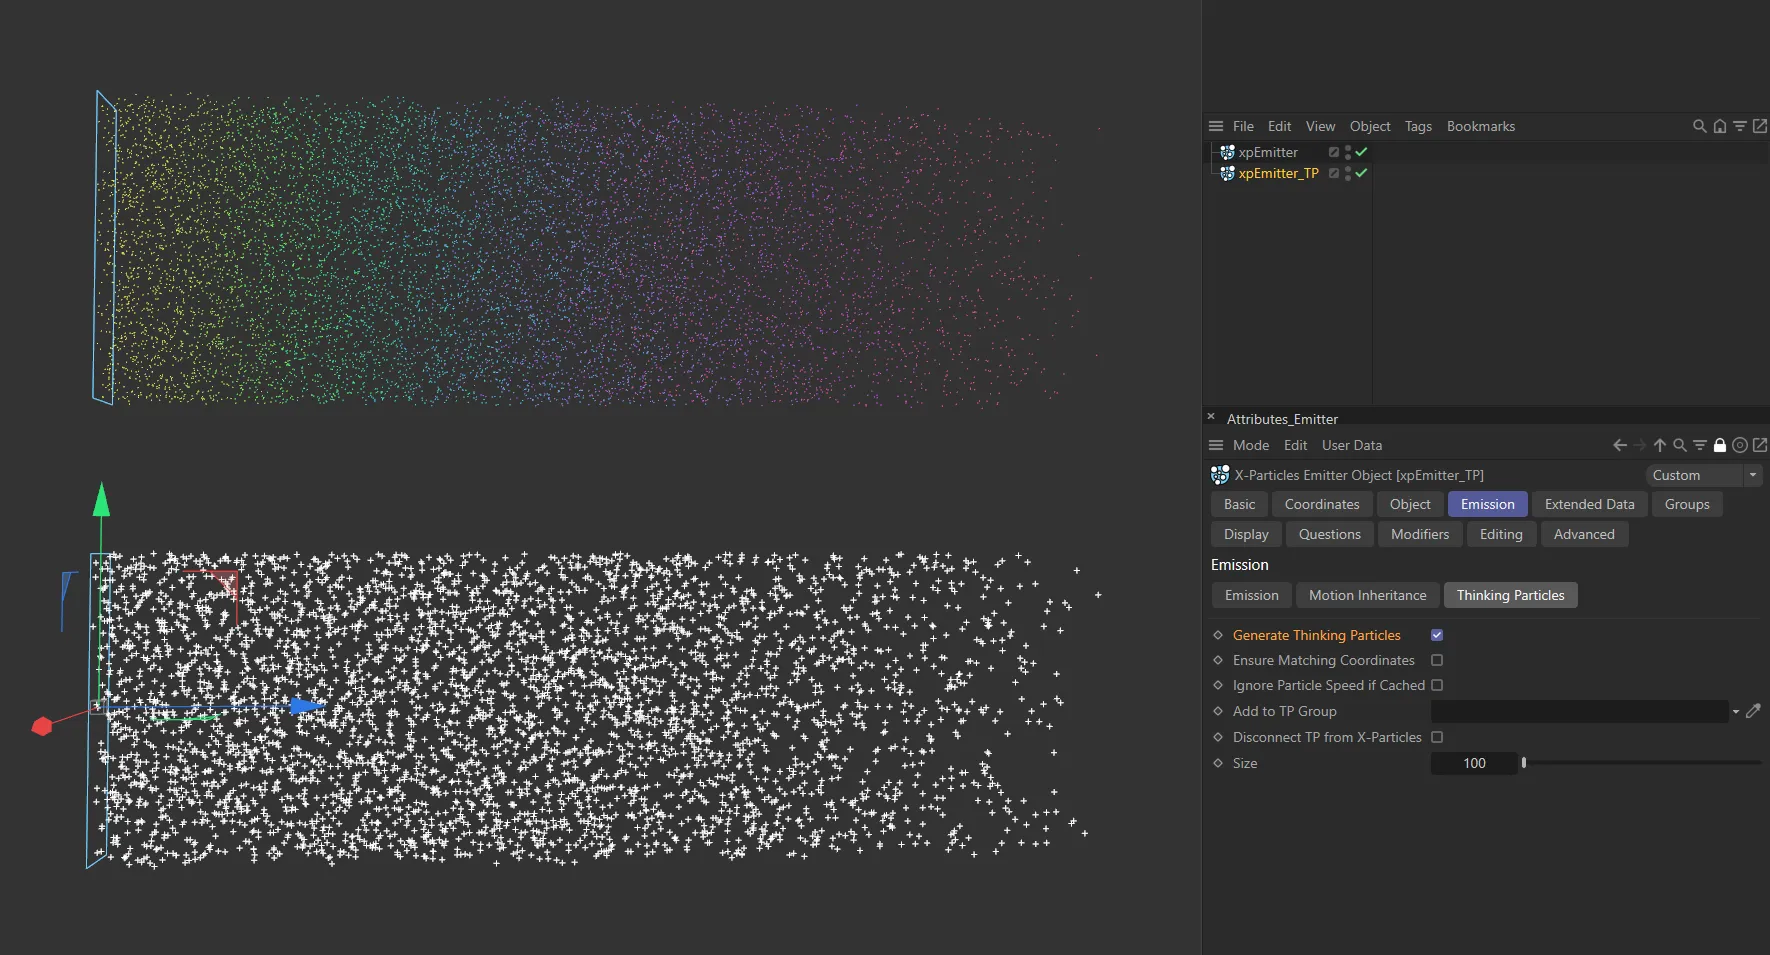Open the Tags menu in the Object Manager
The width and height of the screenshot is (1770, 955).
[x=1417, y=126]
